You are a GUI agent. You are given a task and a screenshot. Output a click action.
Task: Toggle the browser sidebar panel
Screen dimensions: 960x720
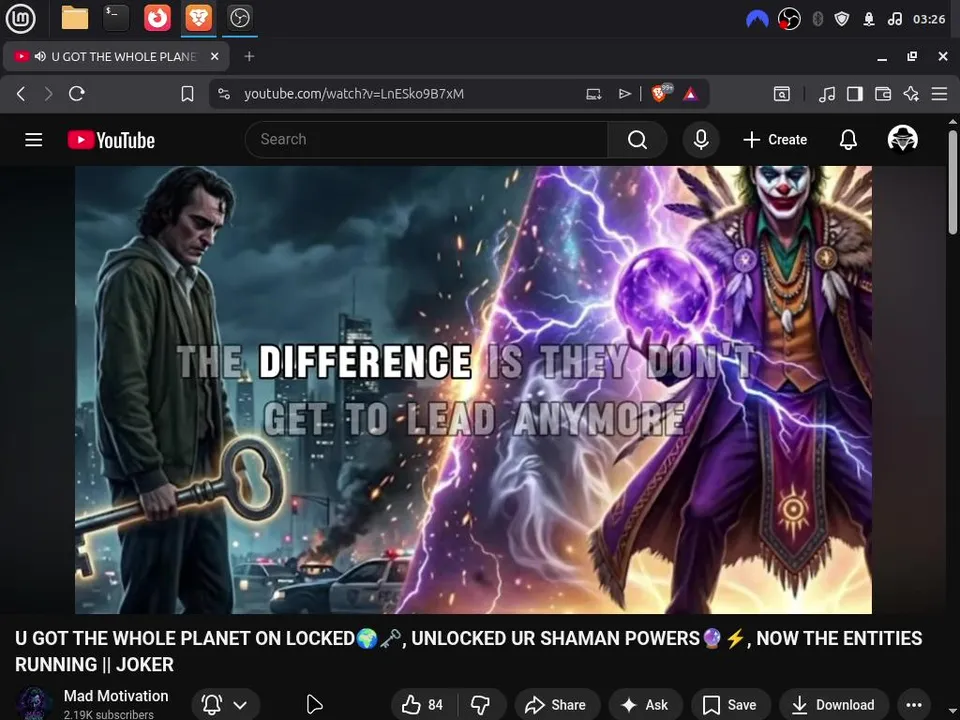click(855, 94)
